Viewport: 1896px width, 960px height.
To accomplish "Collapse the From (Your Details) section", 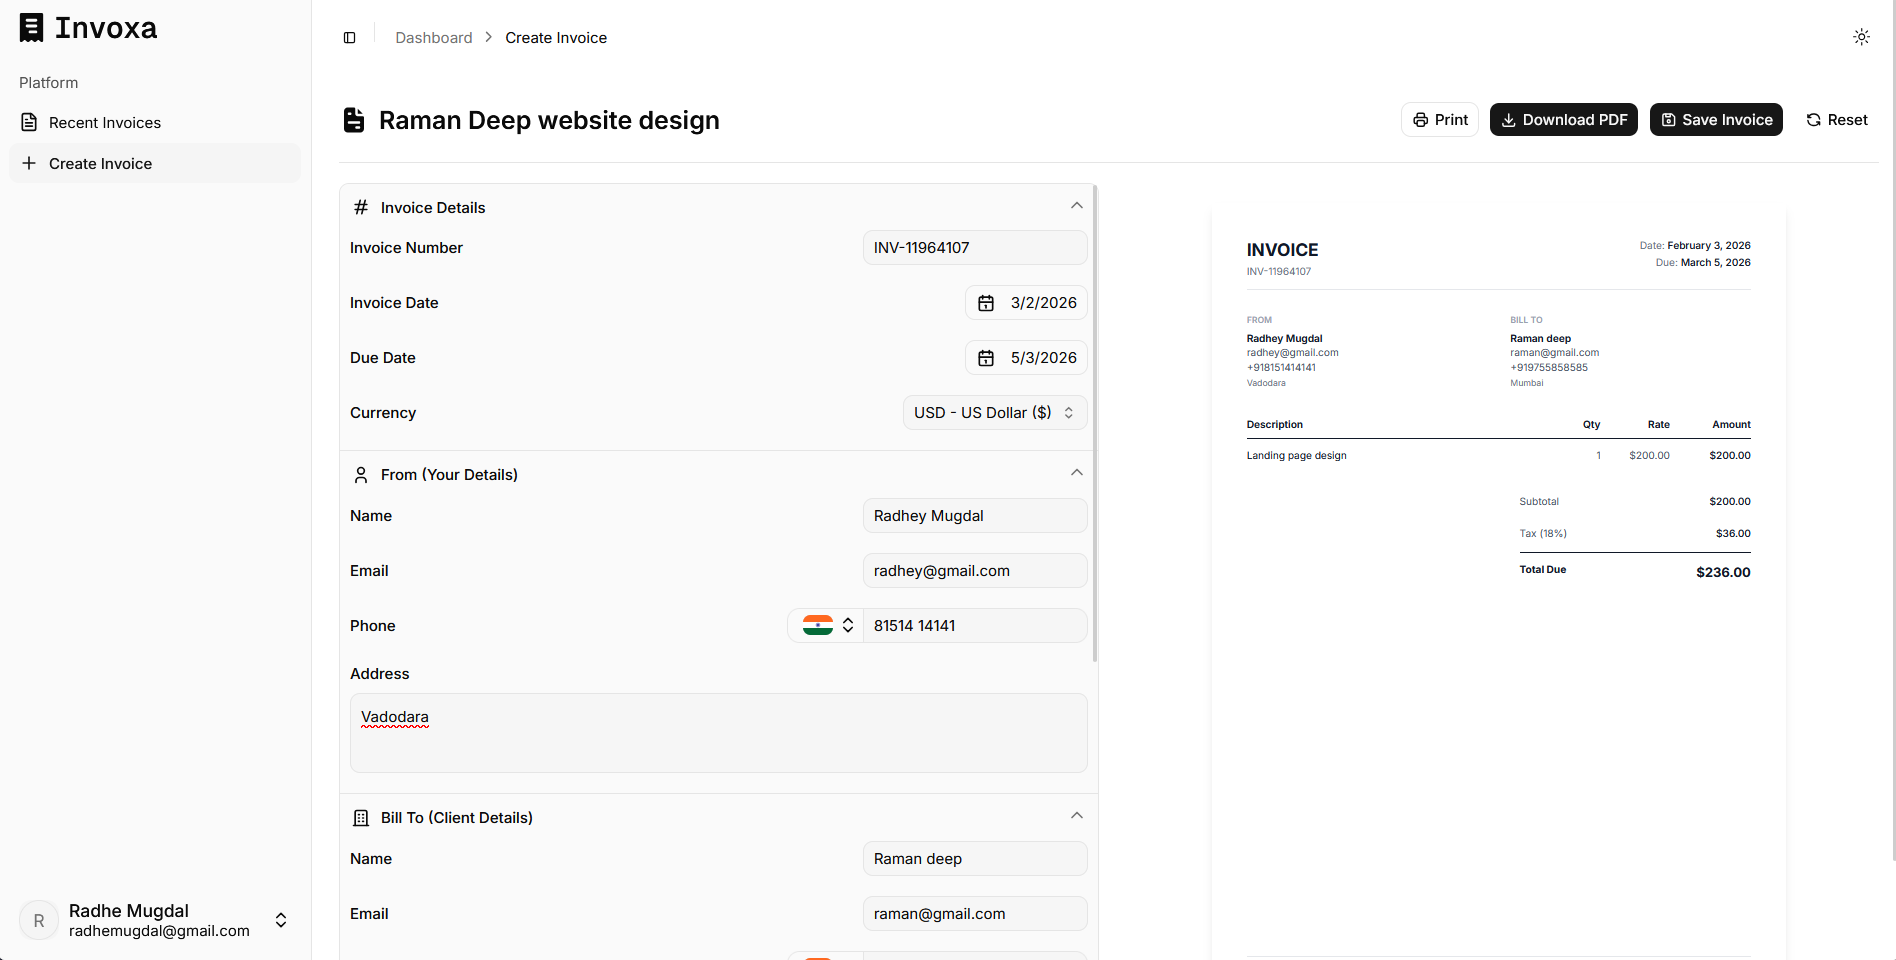I will click(1076, 473).
